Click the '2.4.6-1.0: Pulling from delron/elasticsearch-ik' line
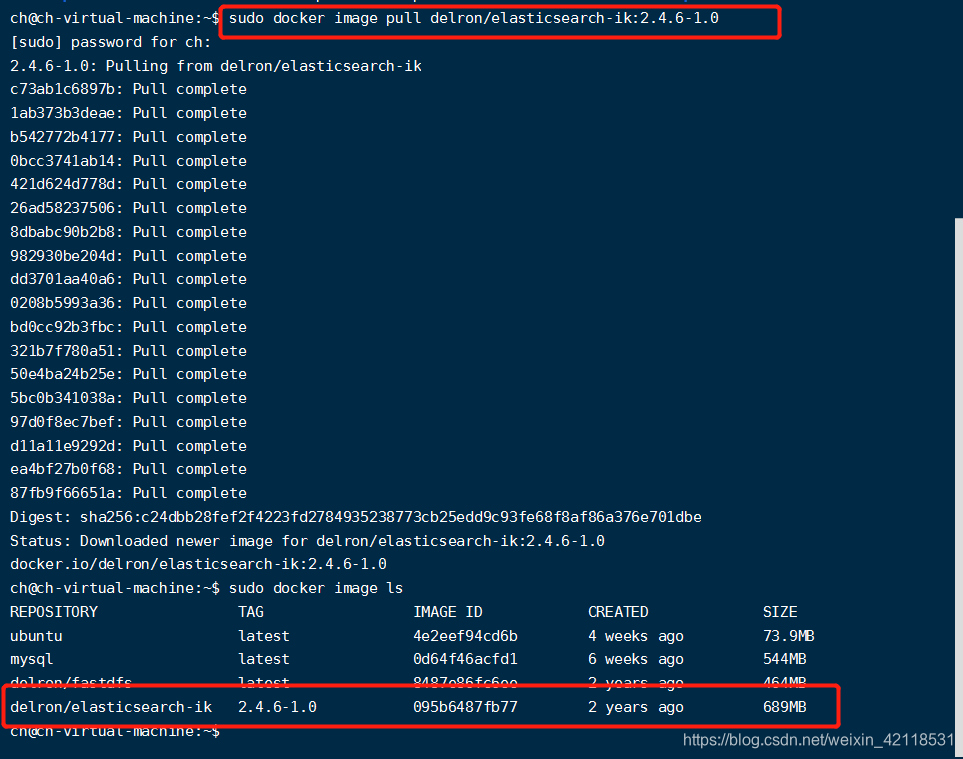Image resolution: width=963 pixels, height=759 pixels. [x=216, y=66]
